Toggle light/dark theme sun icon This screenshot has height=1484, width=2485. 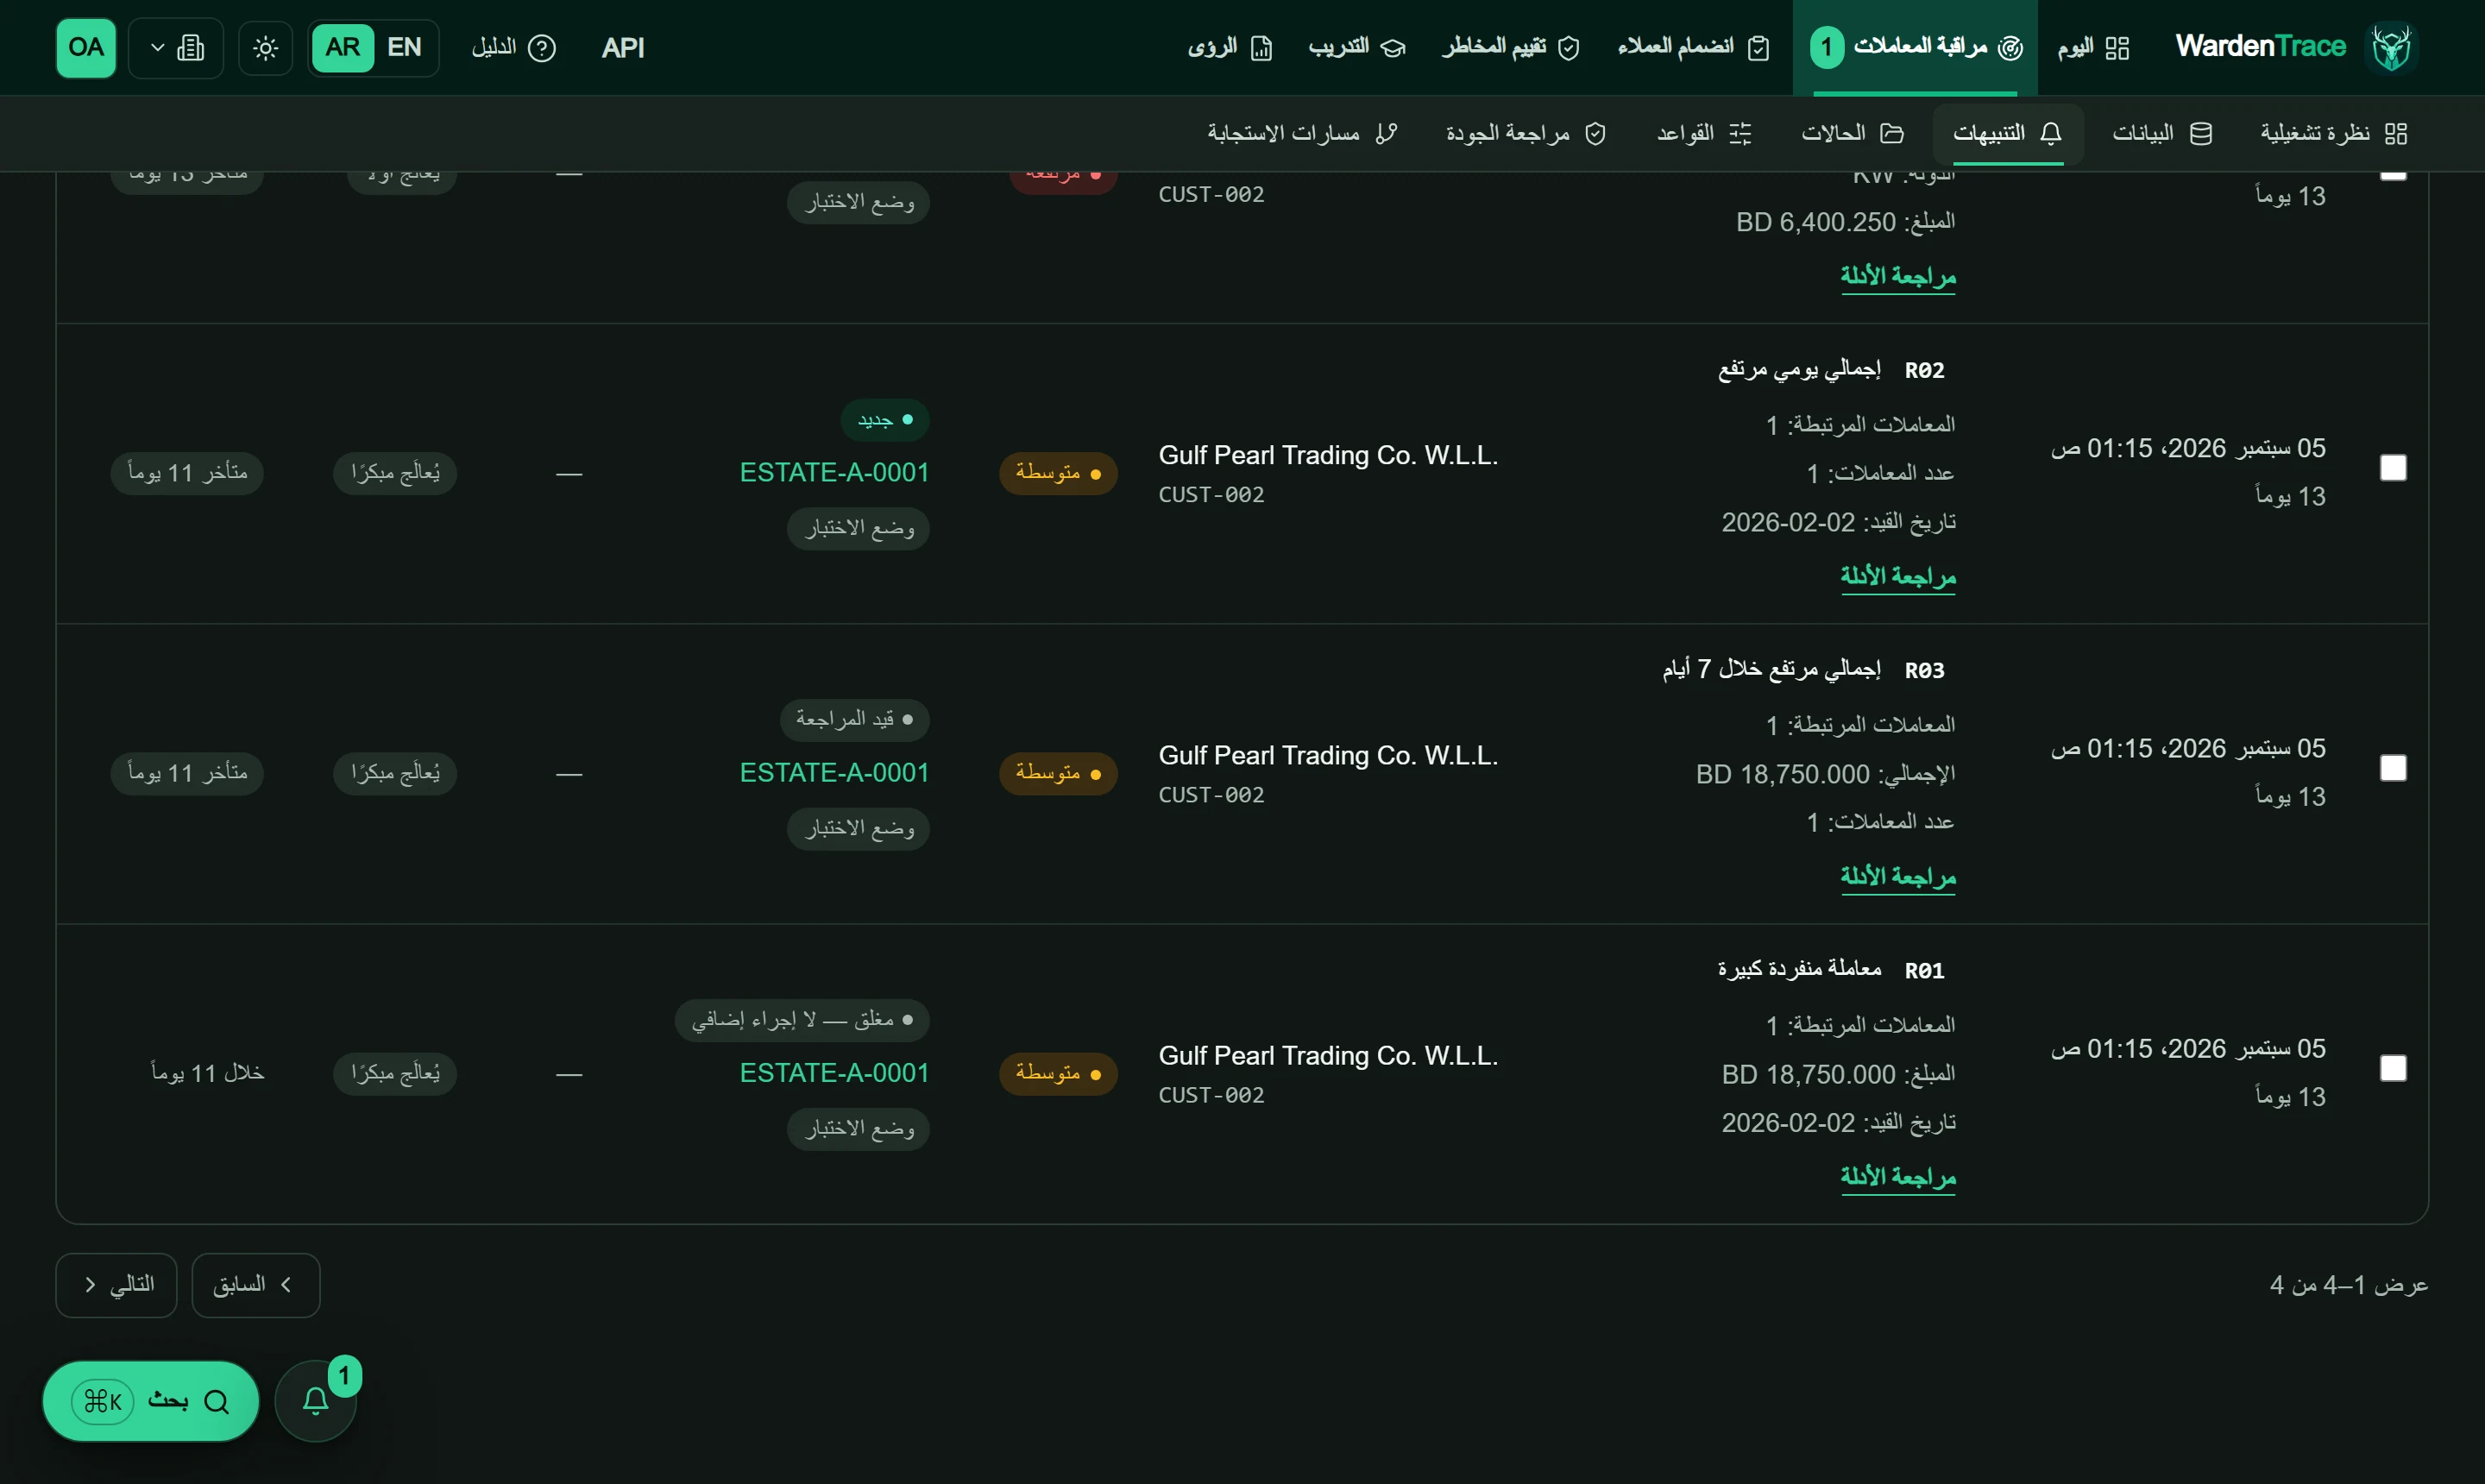tap(265, 48)
